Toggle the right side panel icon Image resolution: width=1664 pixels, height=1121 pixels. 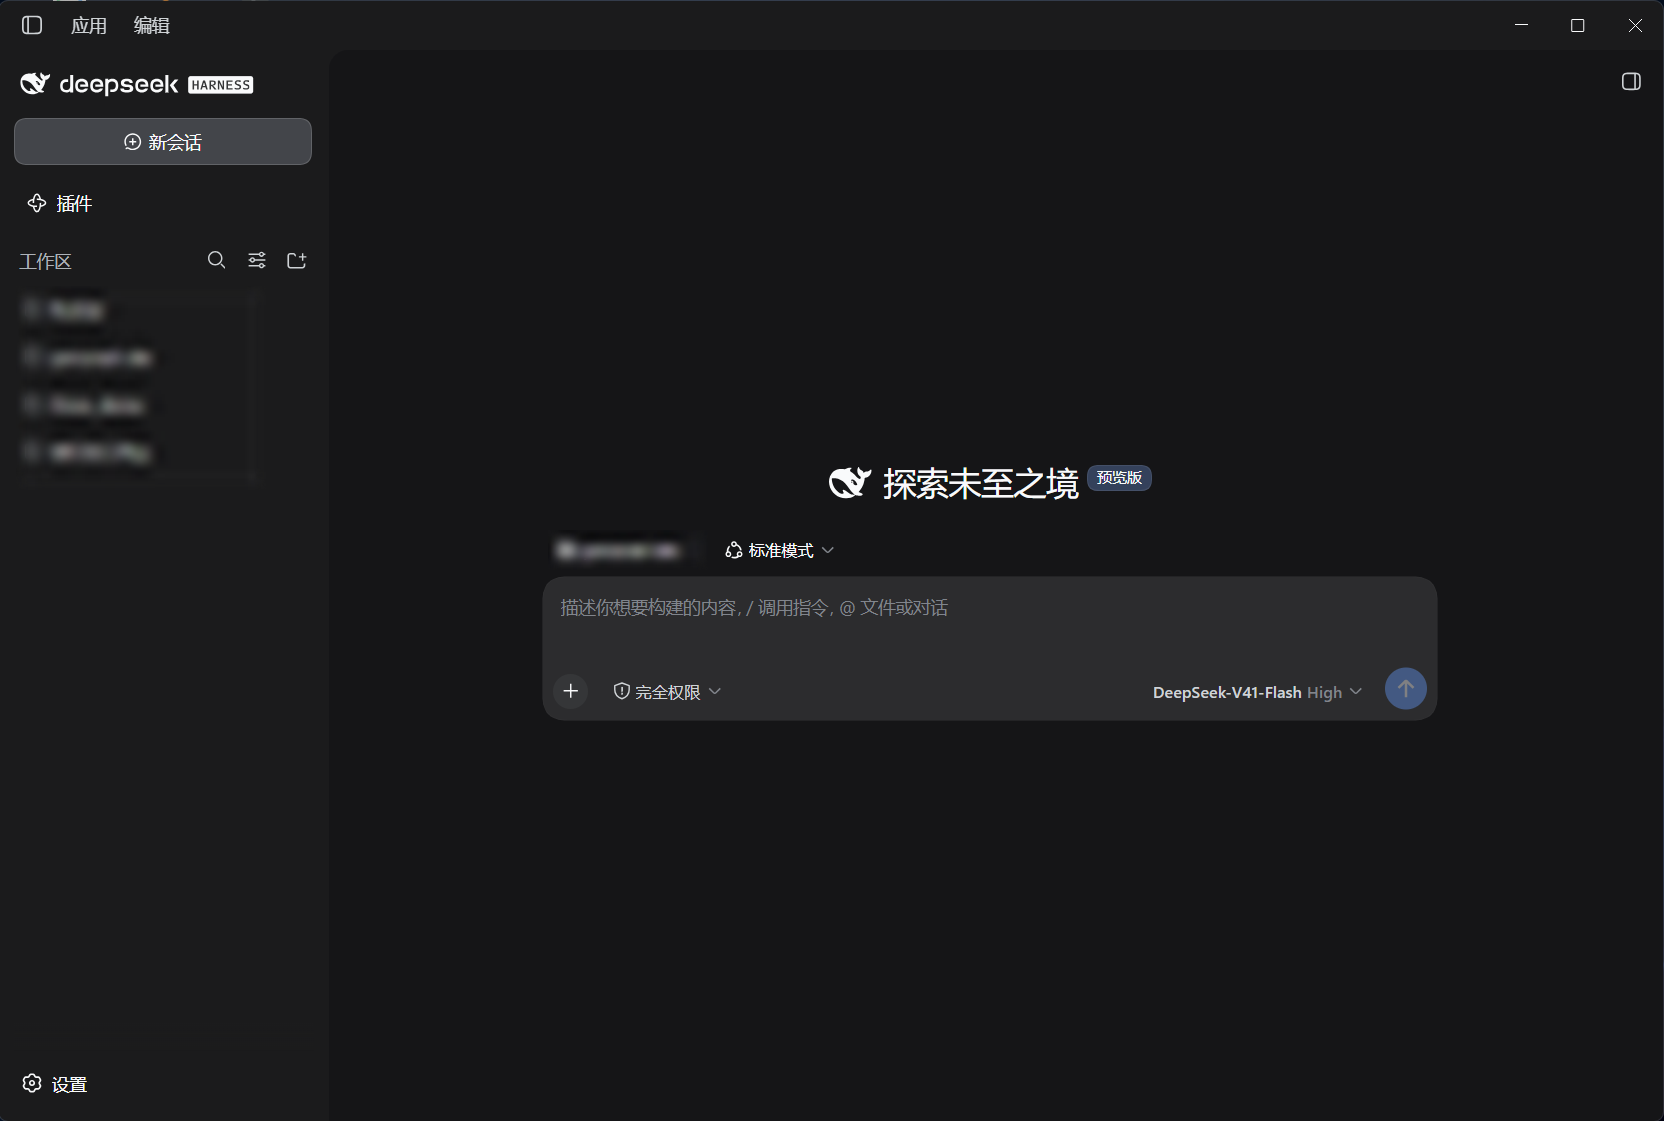1631,82
